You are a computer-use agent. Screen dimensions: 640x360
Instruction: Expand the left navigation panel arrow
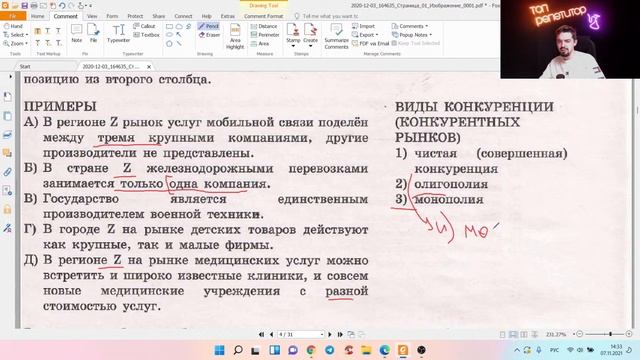click(10, 76)
